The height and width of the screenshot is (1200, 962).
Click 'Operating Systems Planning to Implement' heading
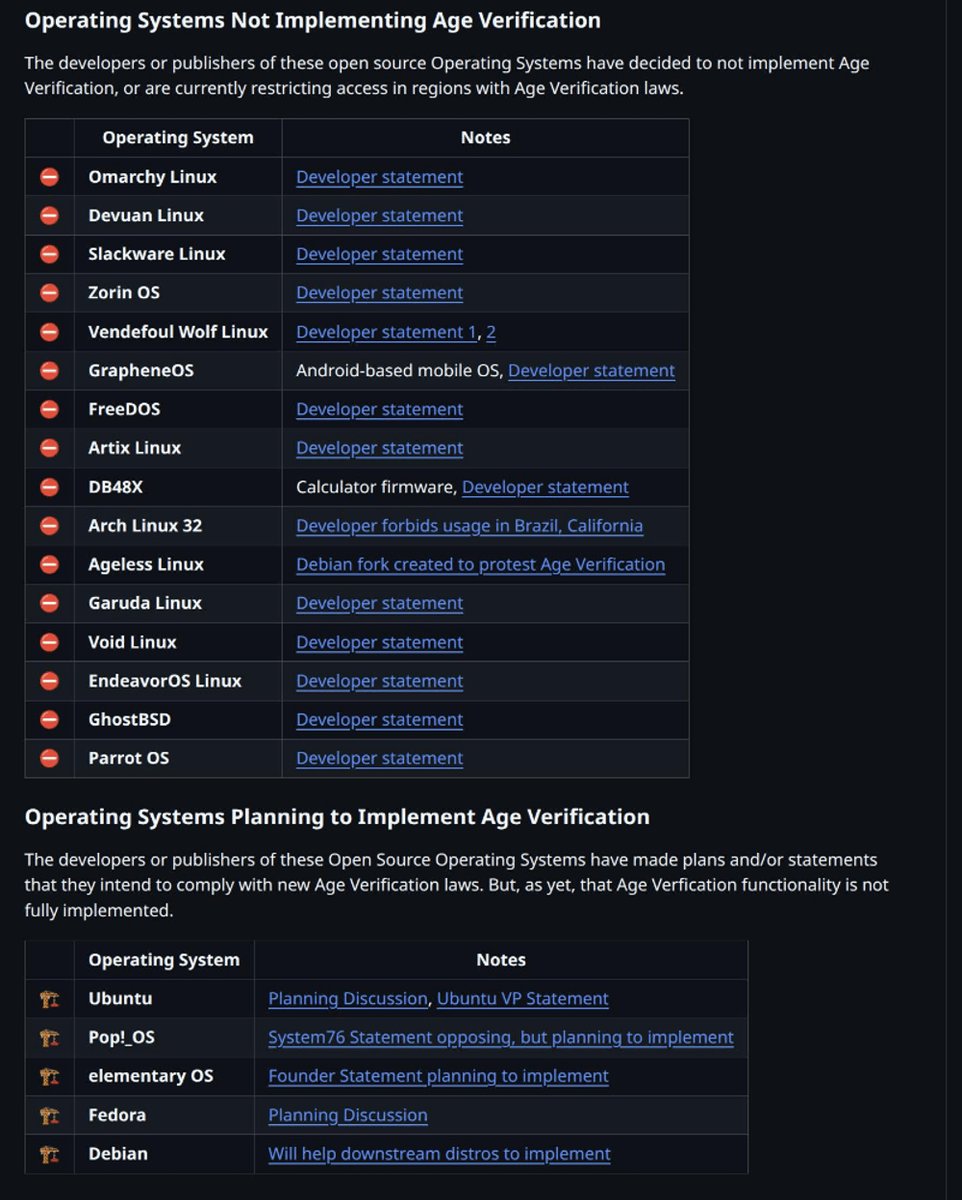coord(337,817)
